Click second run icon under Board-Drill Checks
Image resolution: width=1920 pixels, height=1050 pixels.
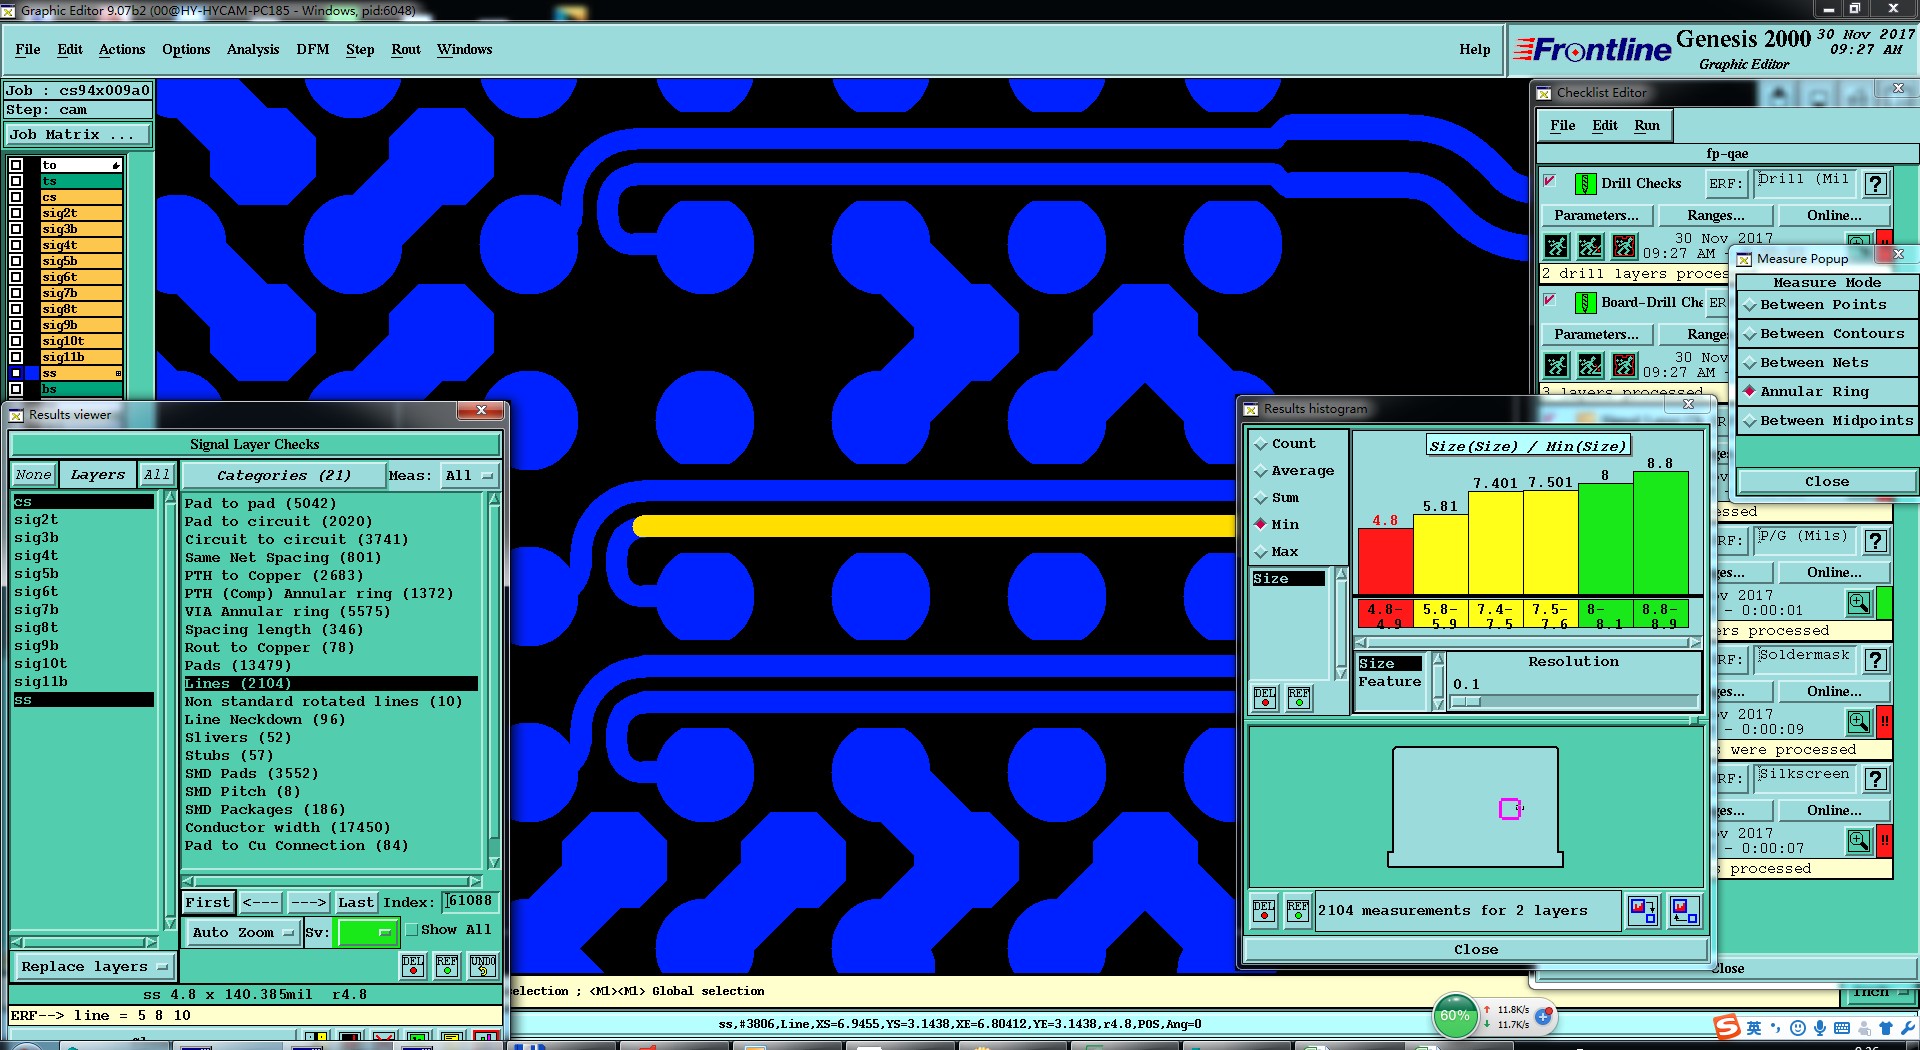pyautogui.click(x=1590, y=365)
